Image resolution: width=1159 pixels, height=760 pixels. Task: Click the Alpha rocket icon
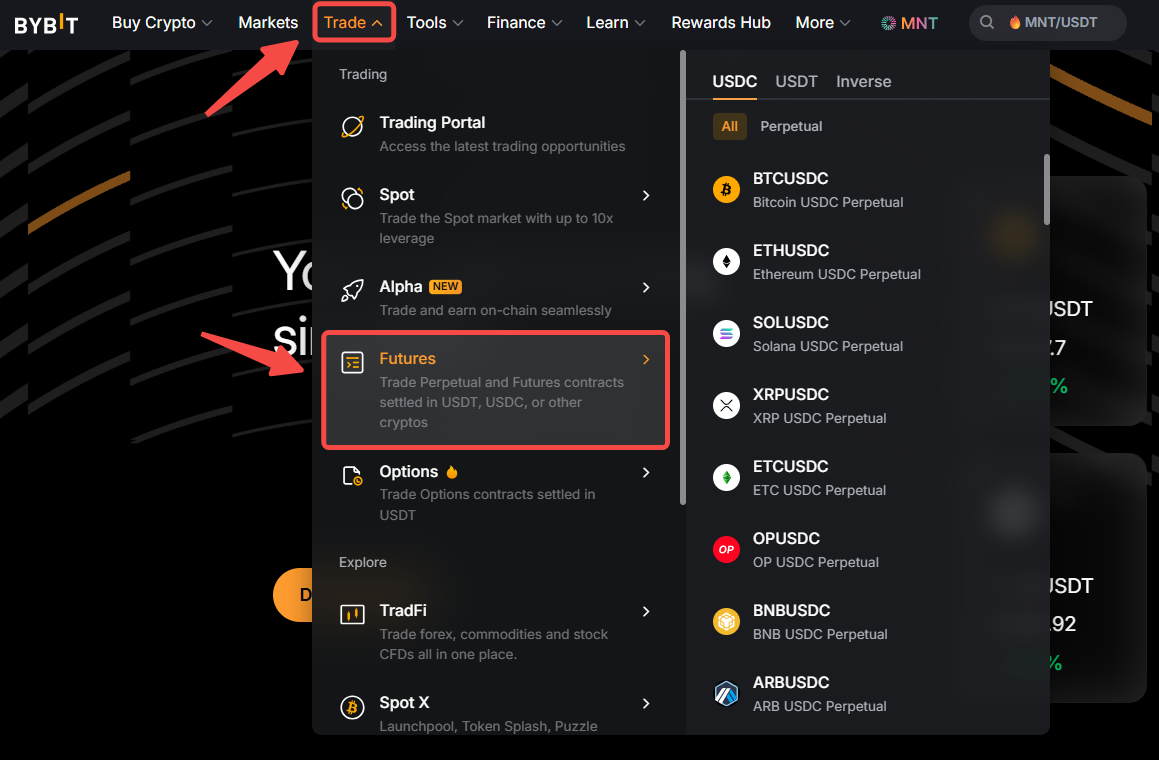[352, 290]
